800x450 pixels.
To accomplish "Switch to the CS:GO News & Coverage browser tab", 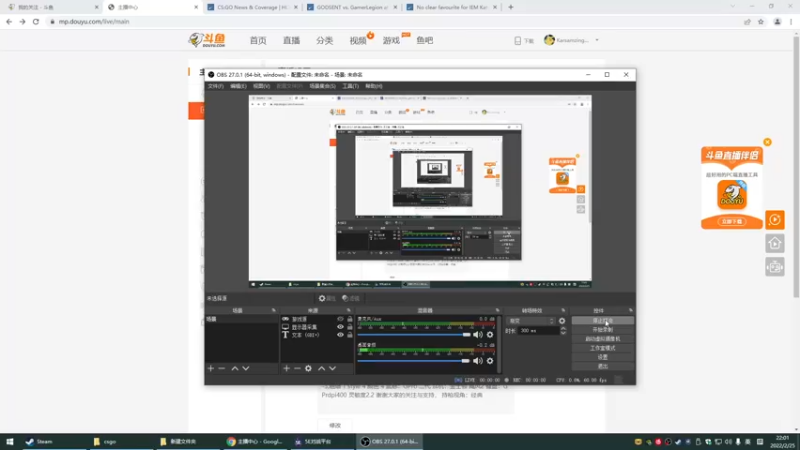I will click(252, 7).
